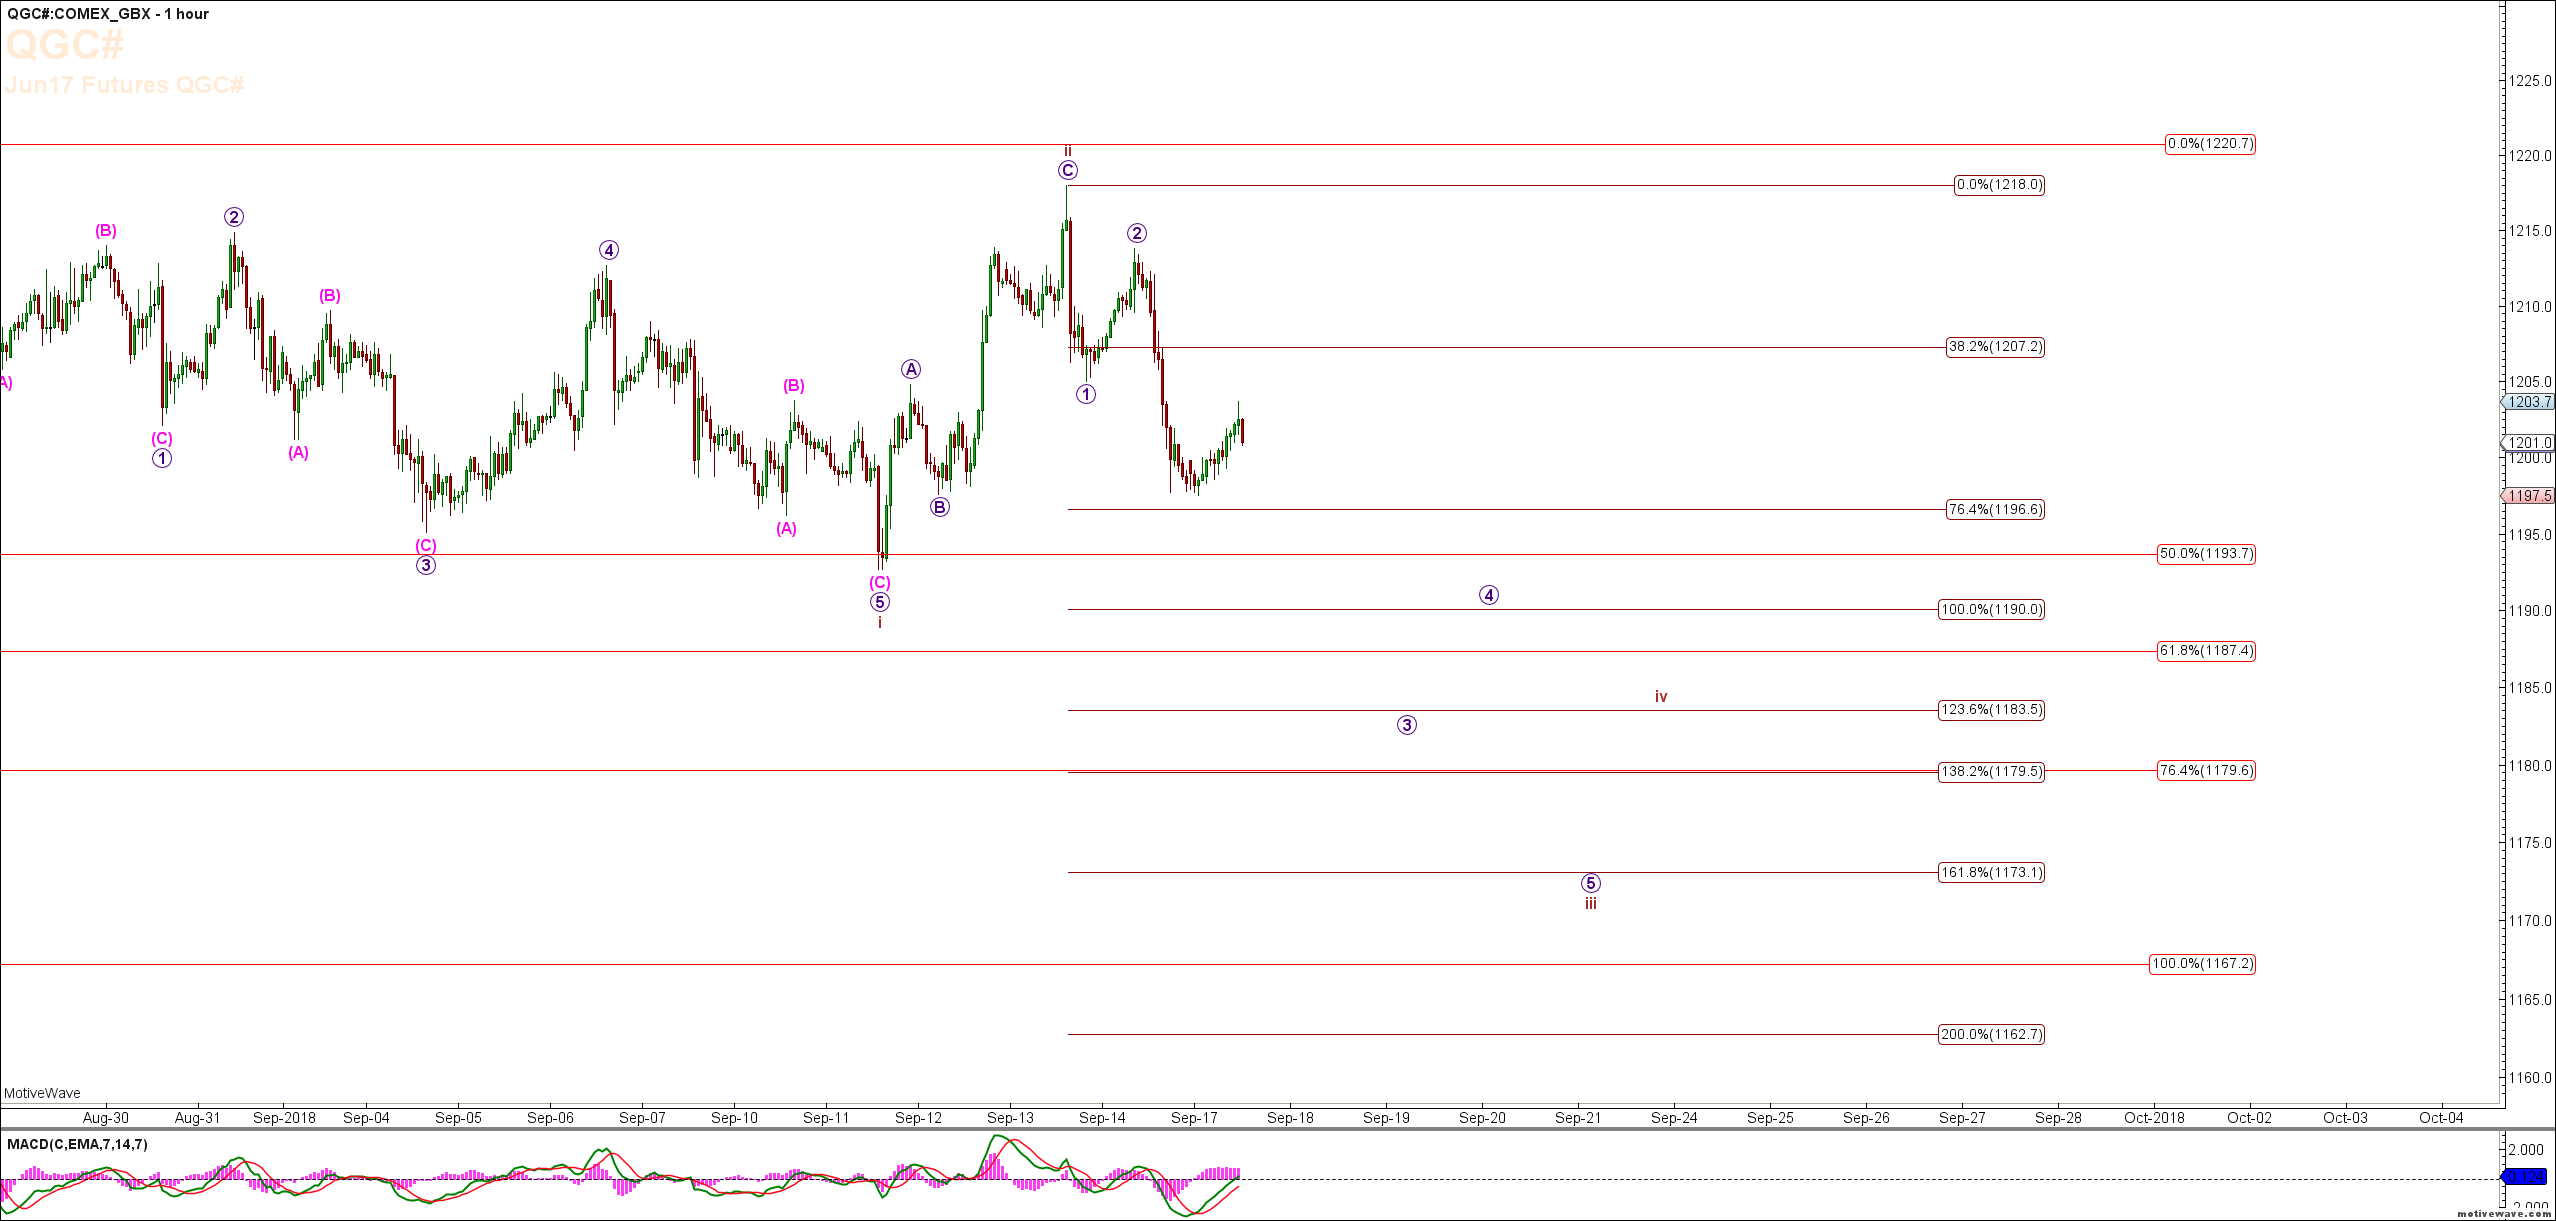Click the chart title QGC#:COMEX_GBX - 1 hour
Image resolution: width=2556 pixels, height=1221 pixels.
click(x=108, y=14)
